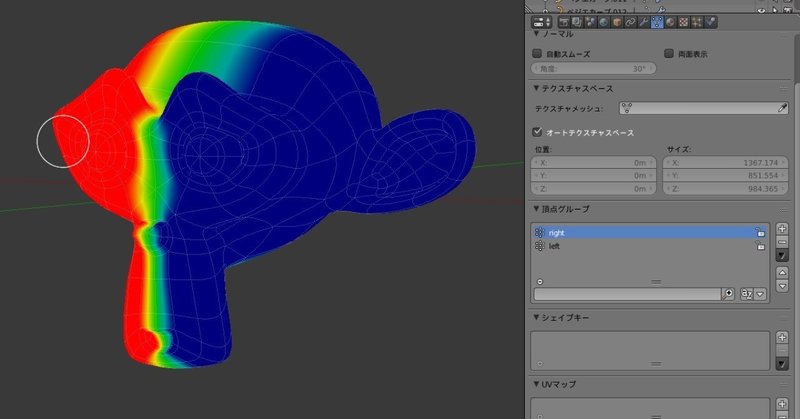
Task: Show shape key list filter options
Action: coord(540,364)
